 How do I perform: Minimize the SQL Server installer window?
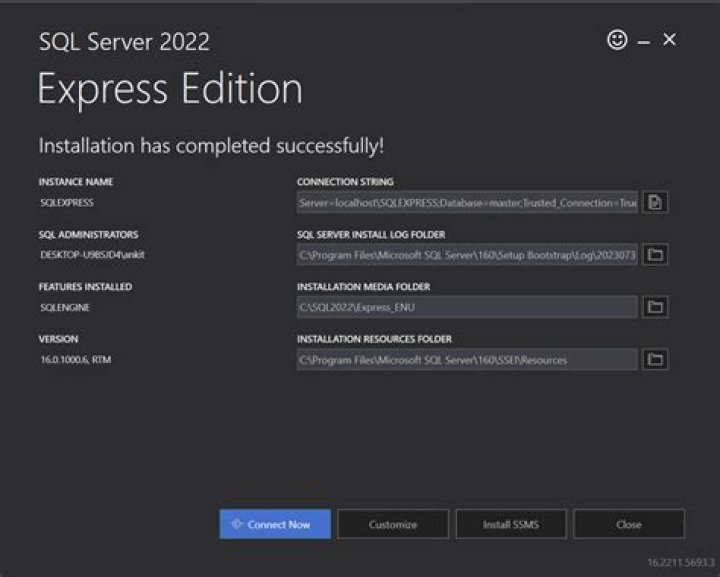(x=644, y=41)
